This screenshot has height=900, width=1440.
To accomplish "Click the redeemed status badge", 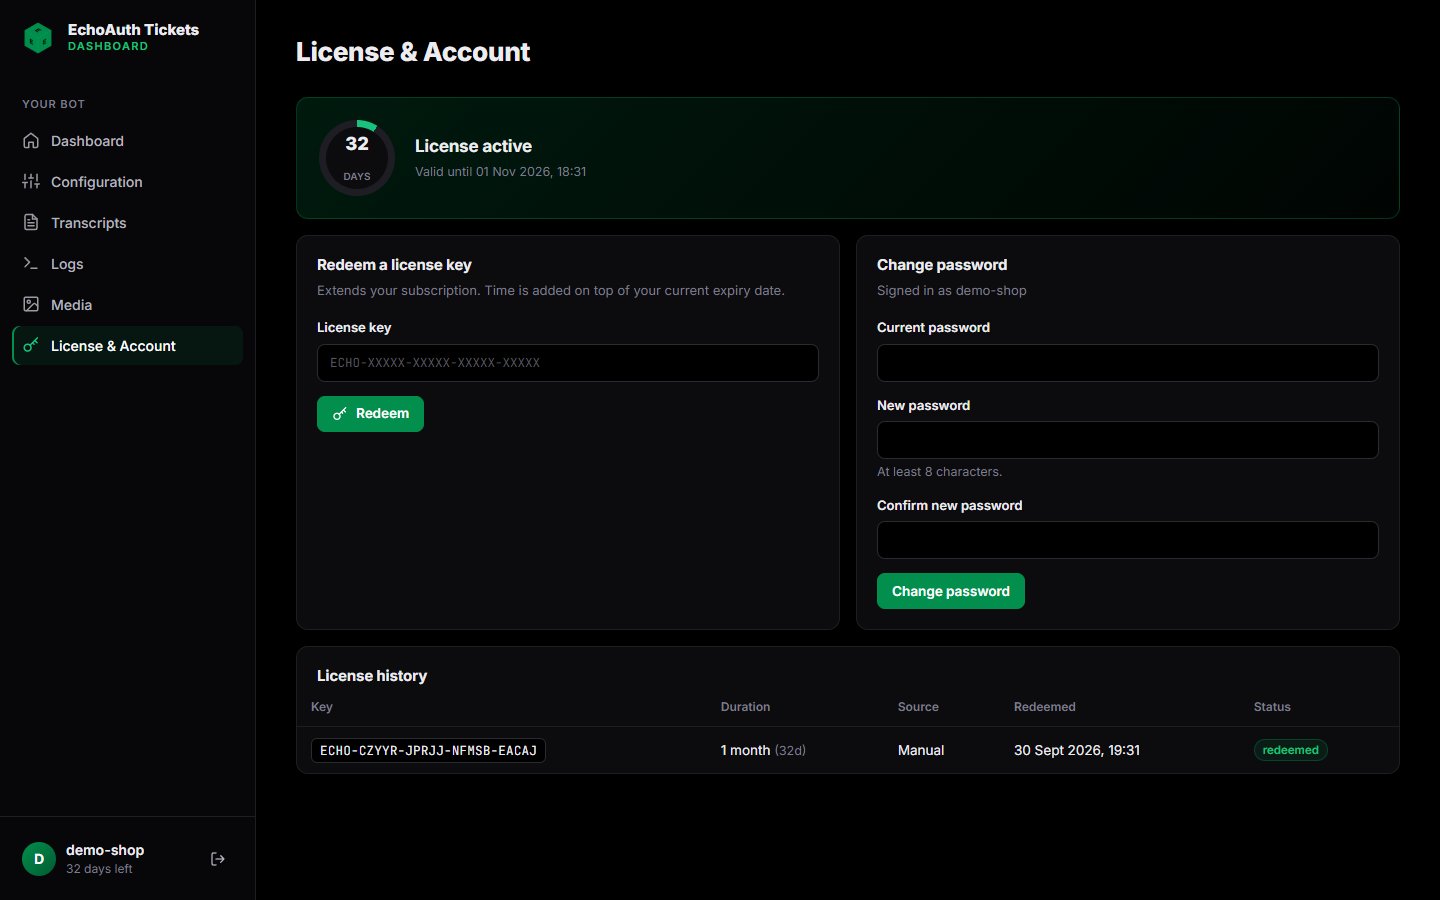I will click(1290, 750).
